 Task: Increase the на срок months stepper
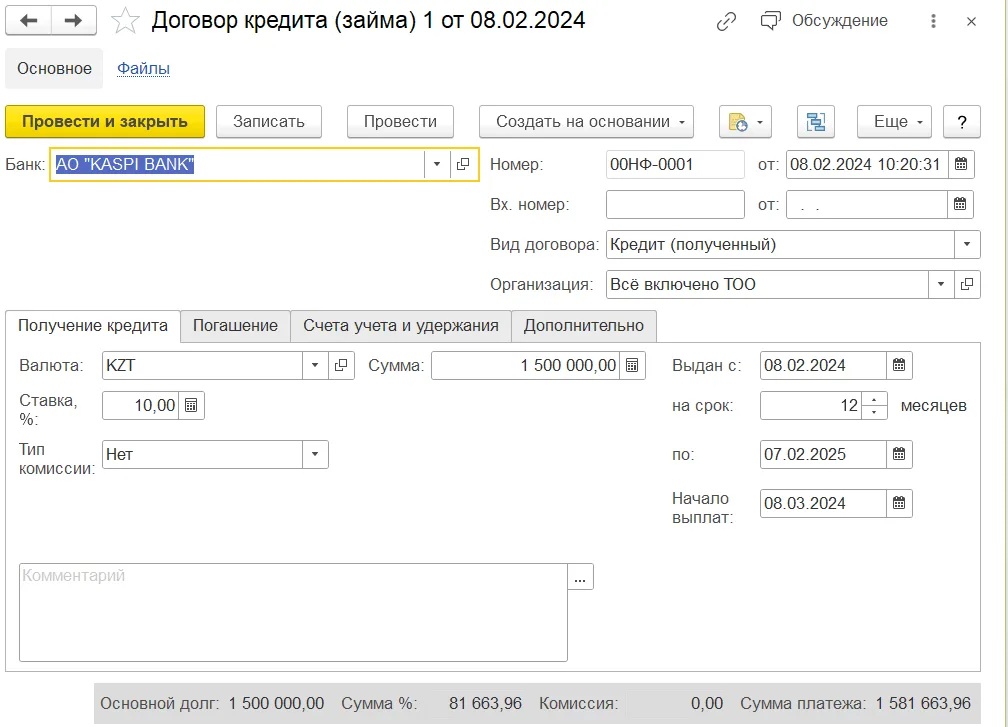(874, 399)
